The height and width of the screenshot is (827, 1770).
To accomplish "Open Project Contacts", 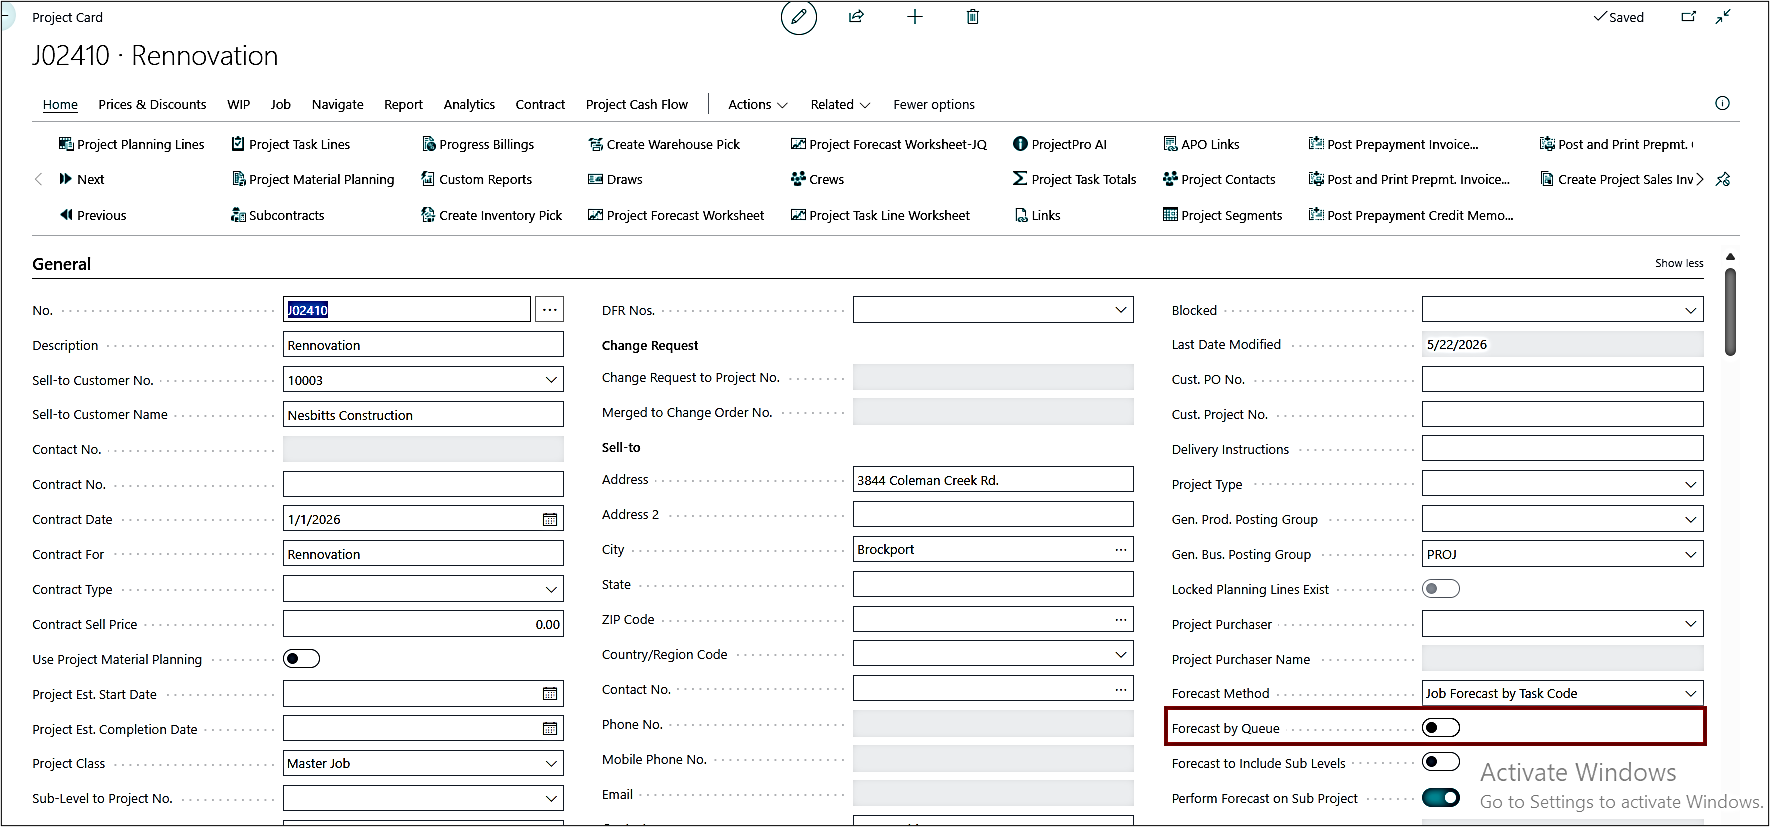I will click(x=1219, y=179).
